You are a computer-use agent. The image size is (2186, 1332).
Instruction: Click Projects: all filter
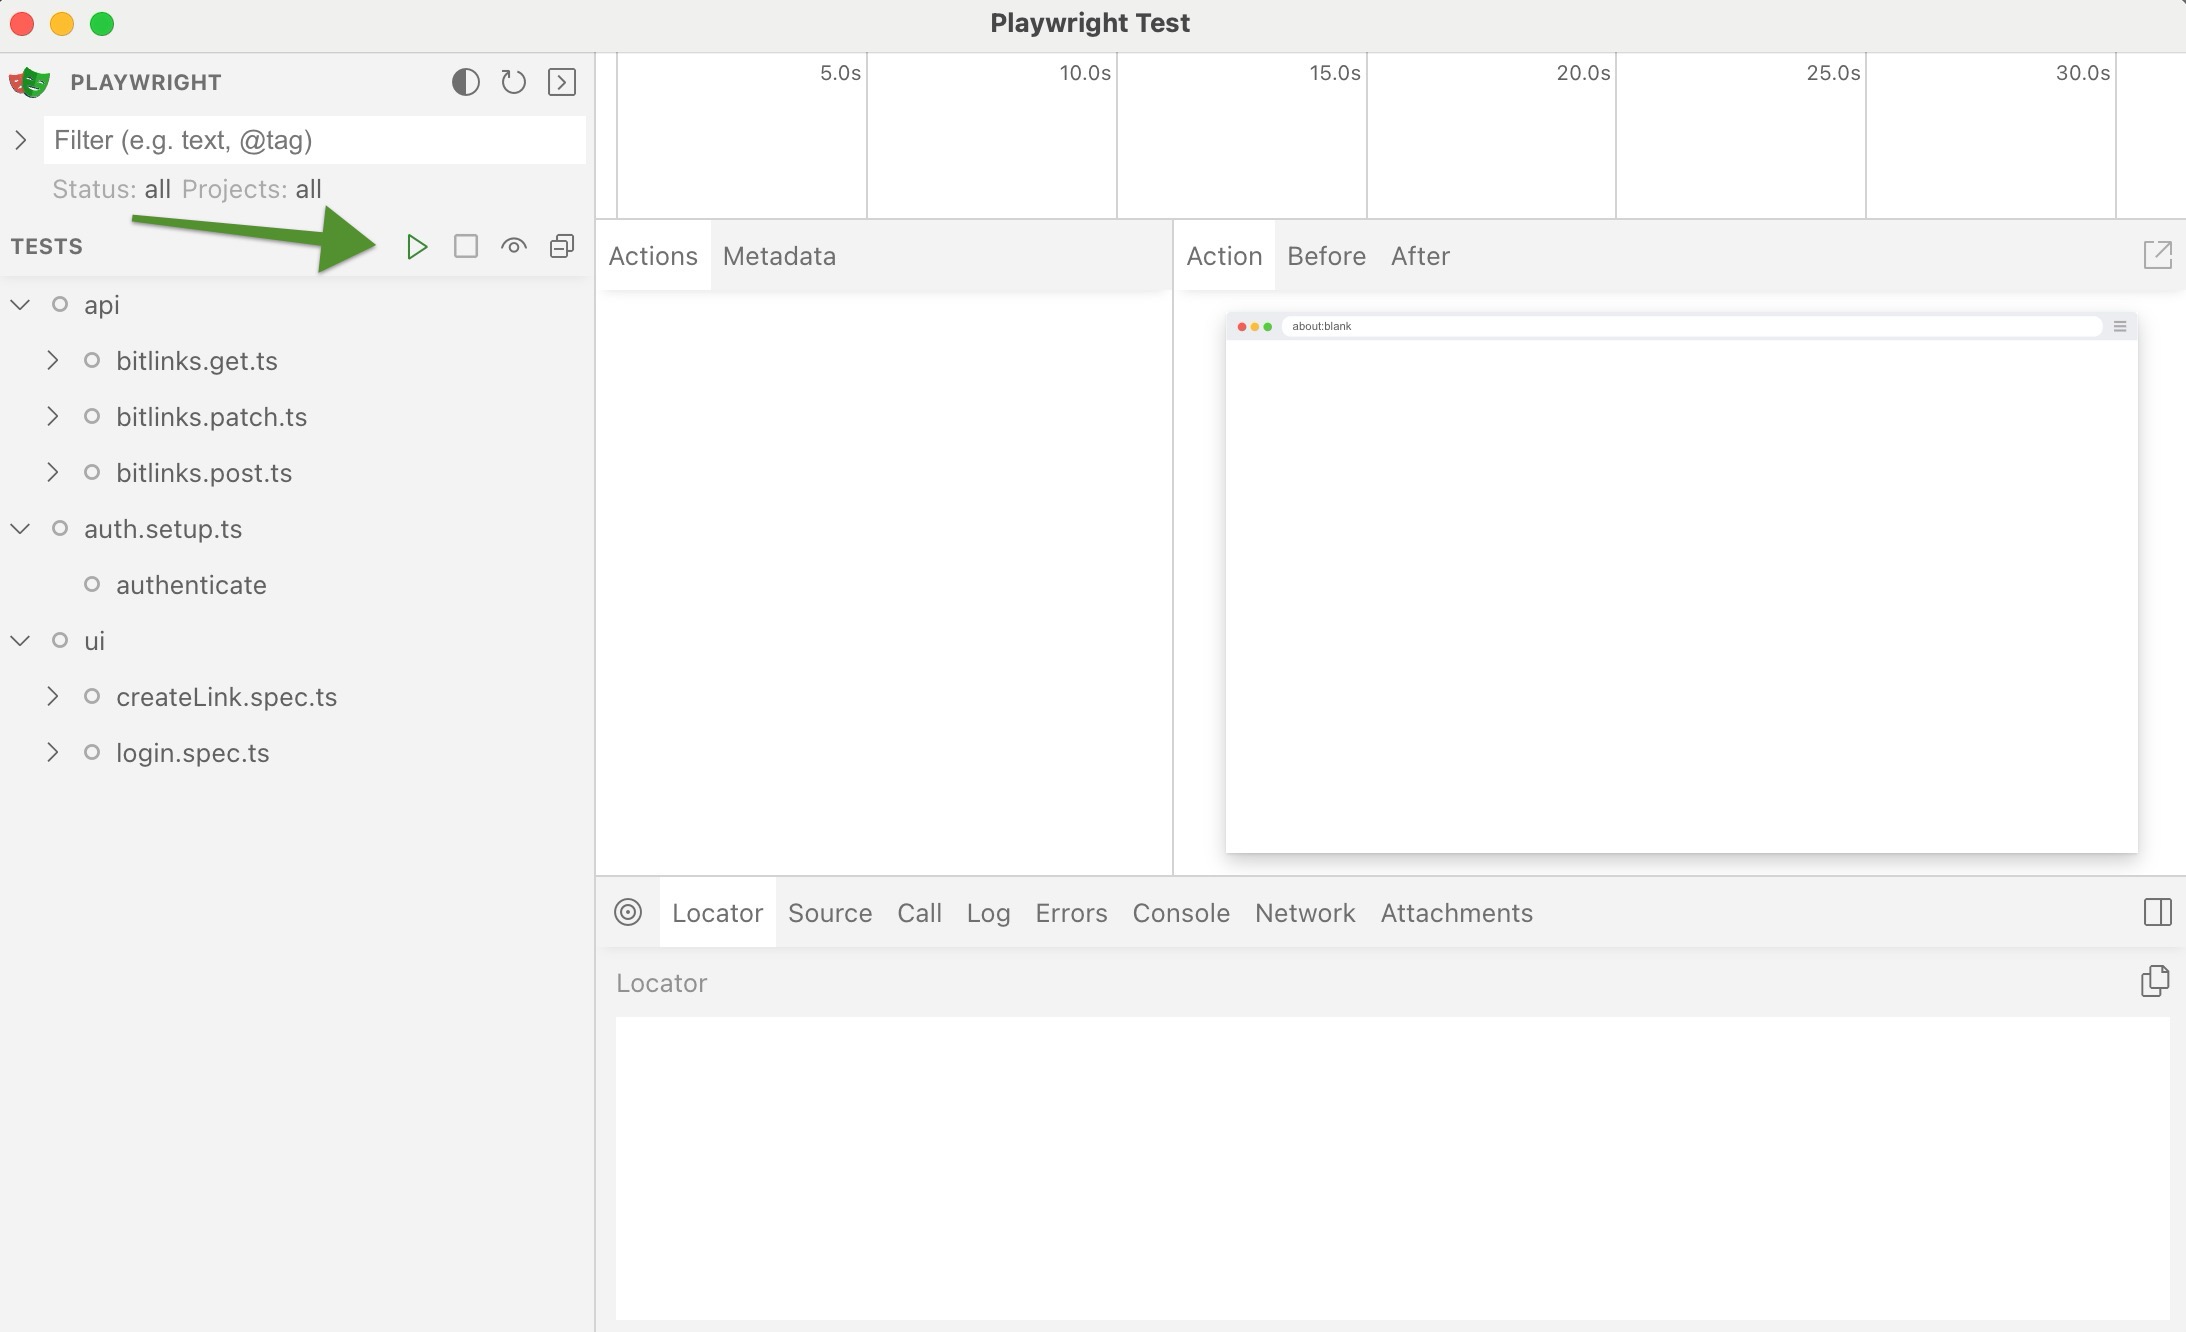[251, 189]
